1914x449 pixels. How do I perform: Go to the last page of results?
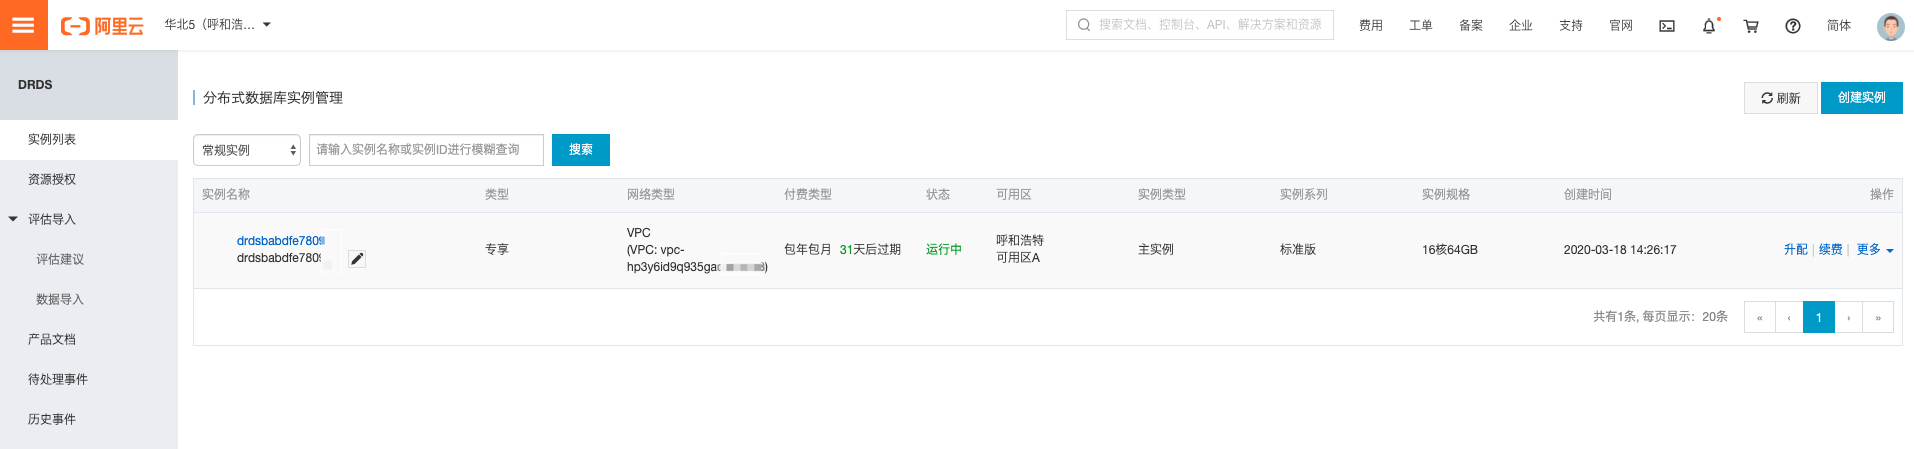1878,317
